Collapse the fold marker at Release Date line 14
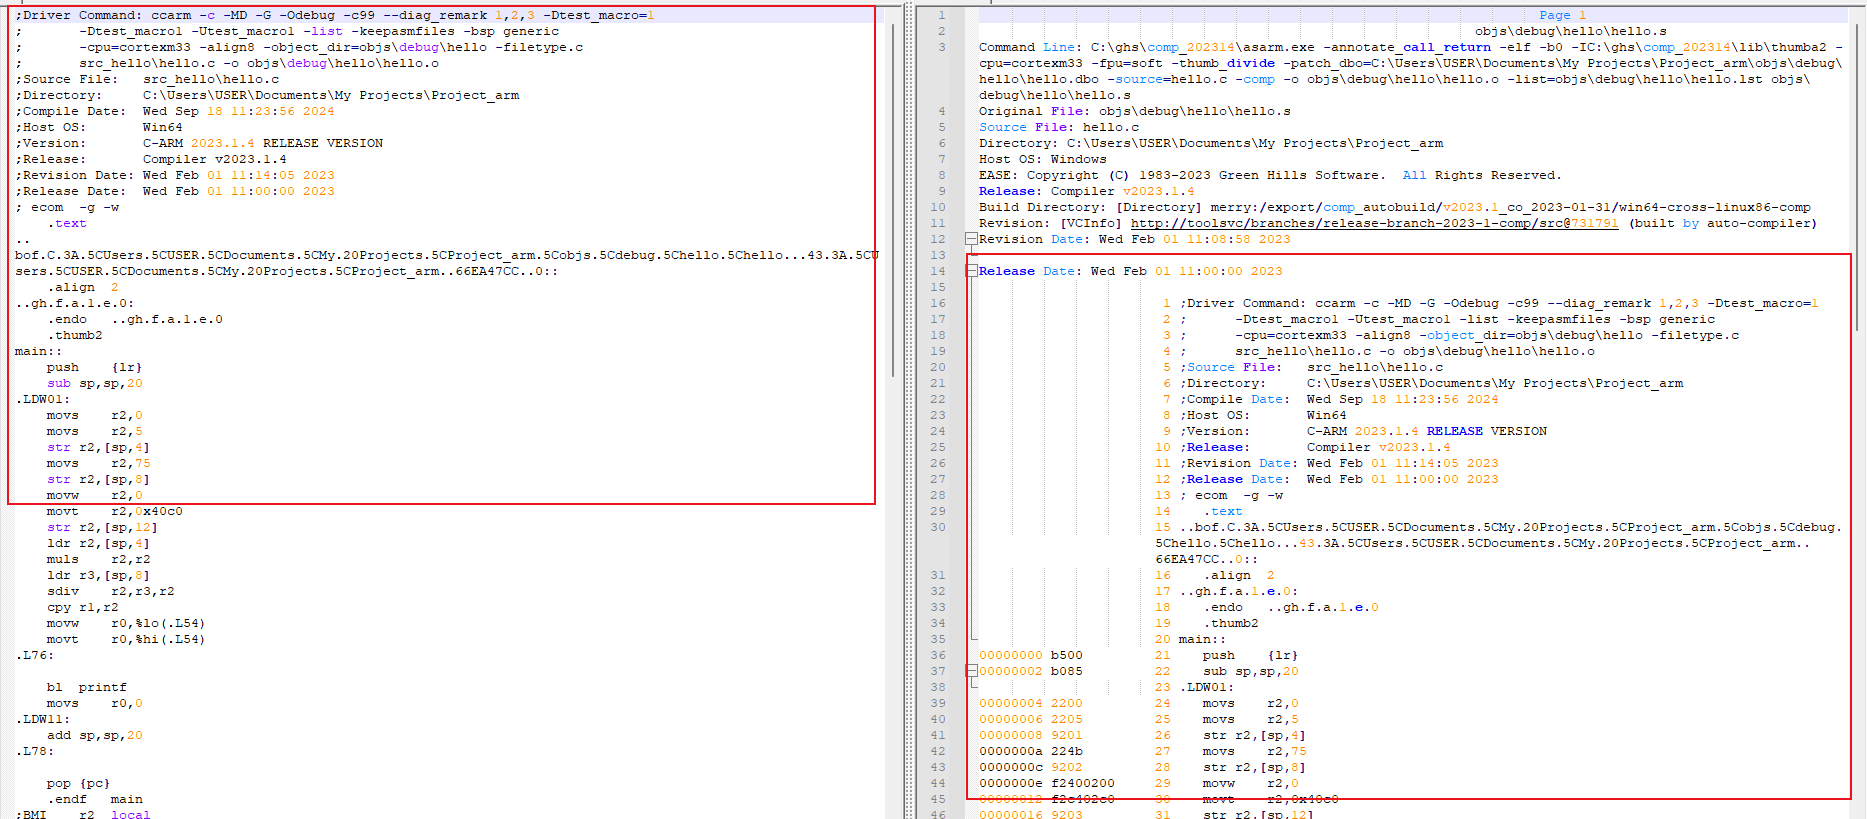 pos(971,271)
